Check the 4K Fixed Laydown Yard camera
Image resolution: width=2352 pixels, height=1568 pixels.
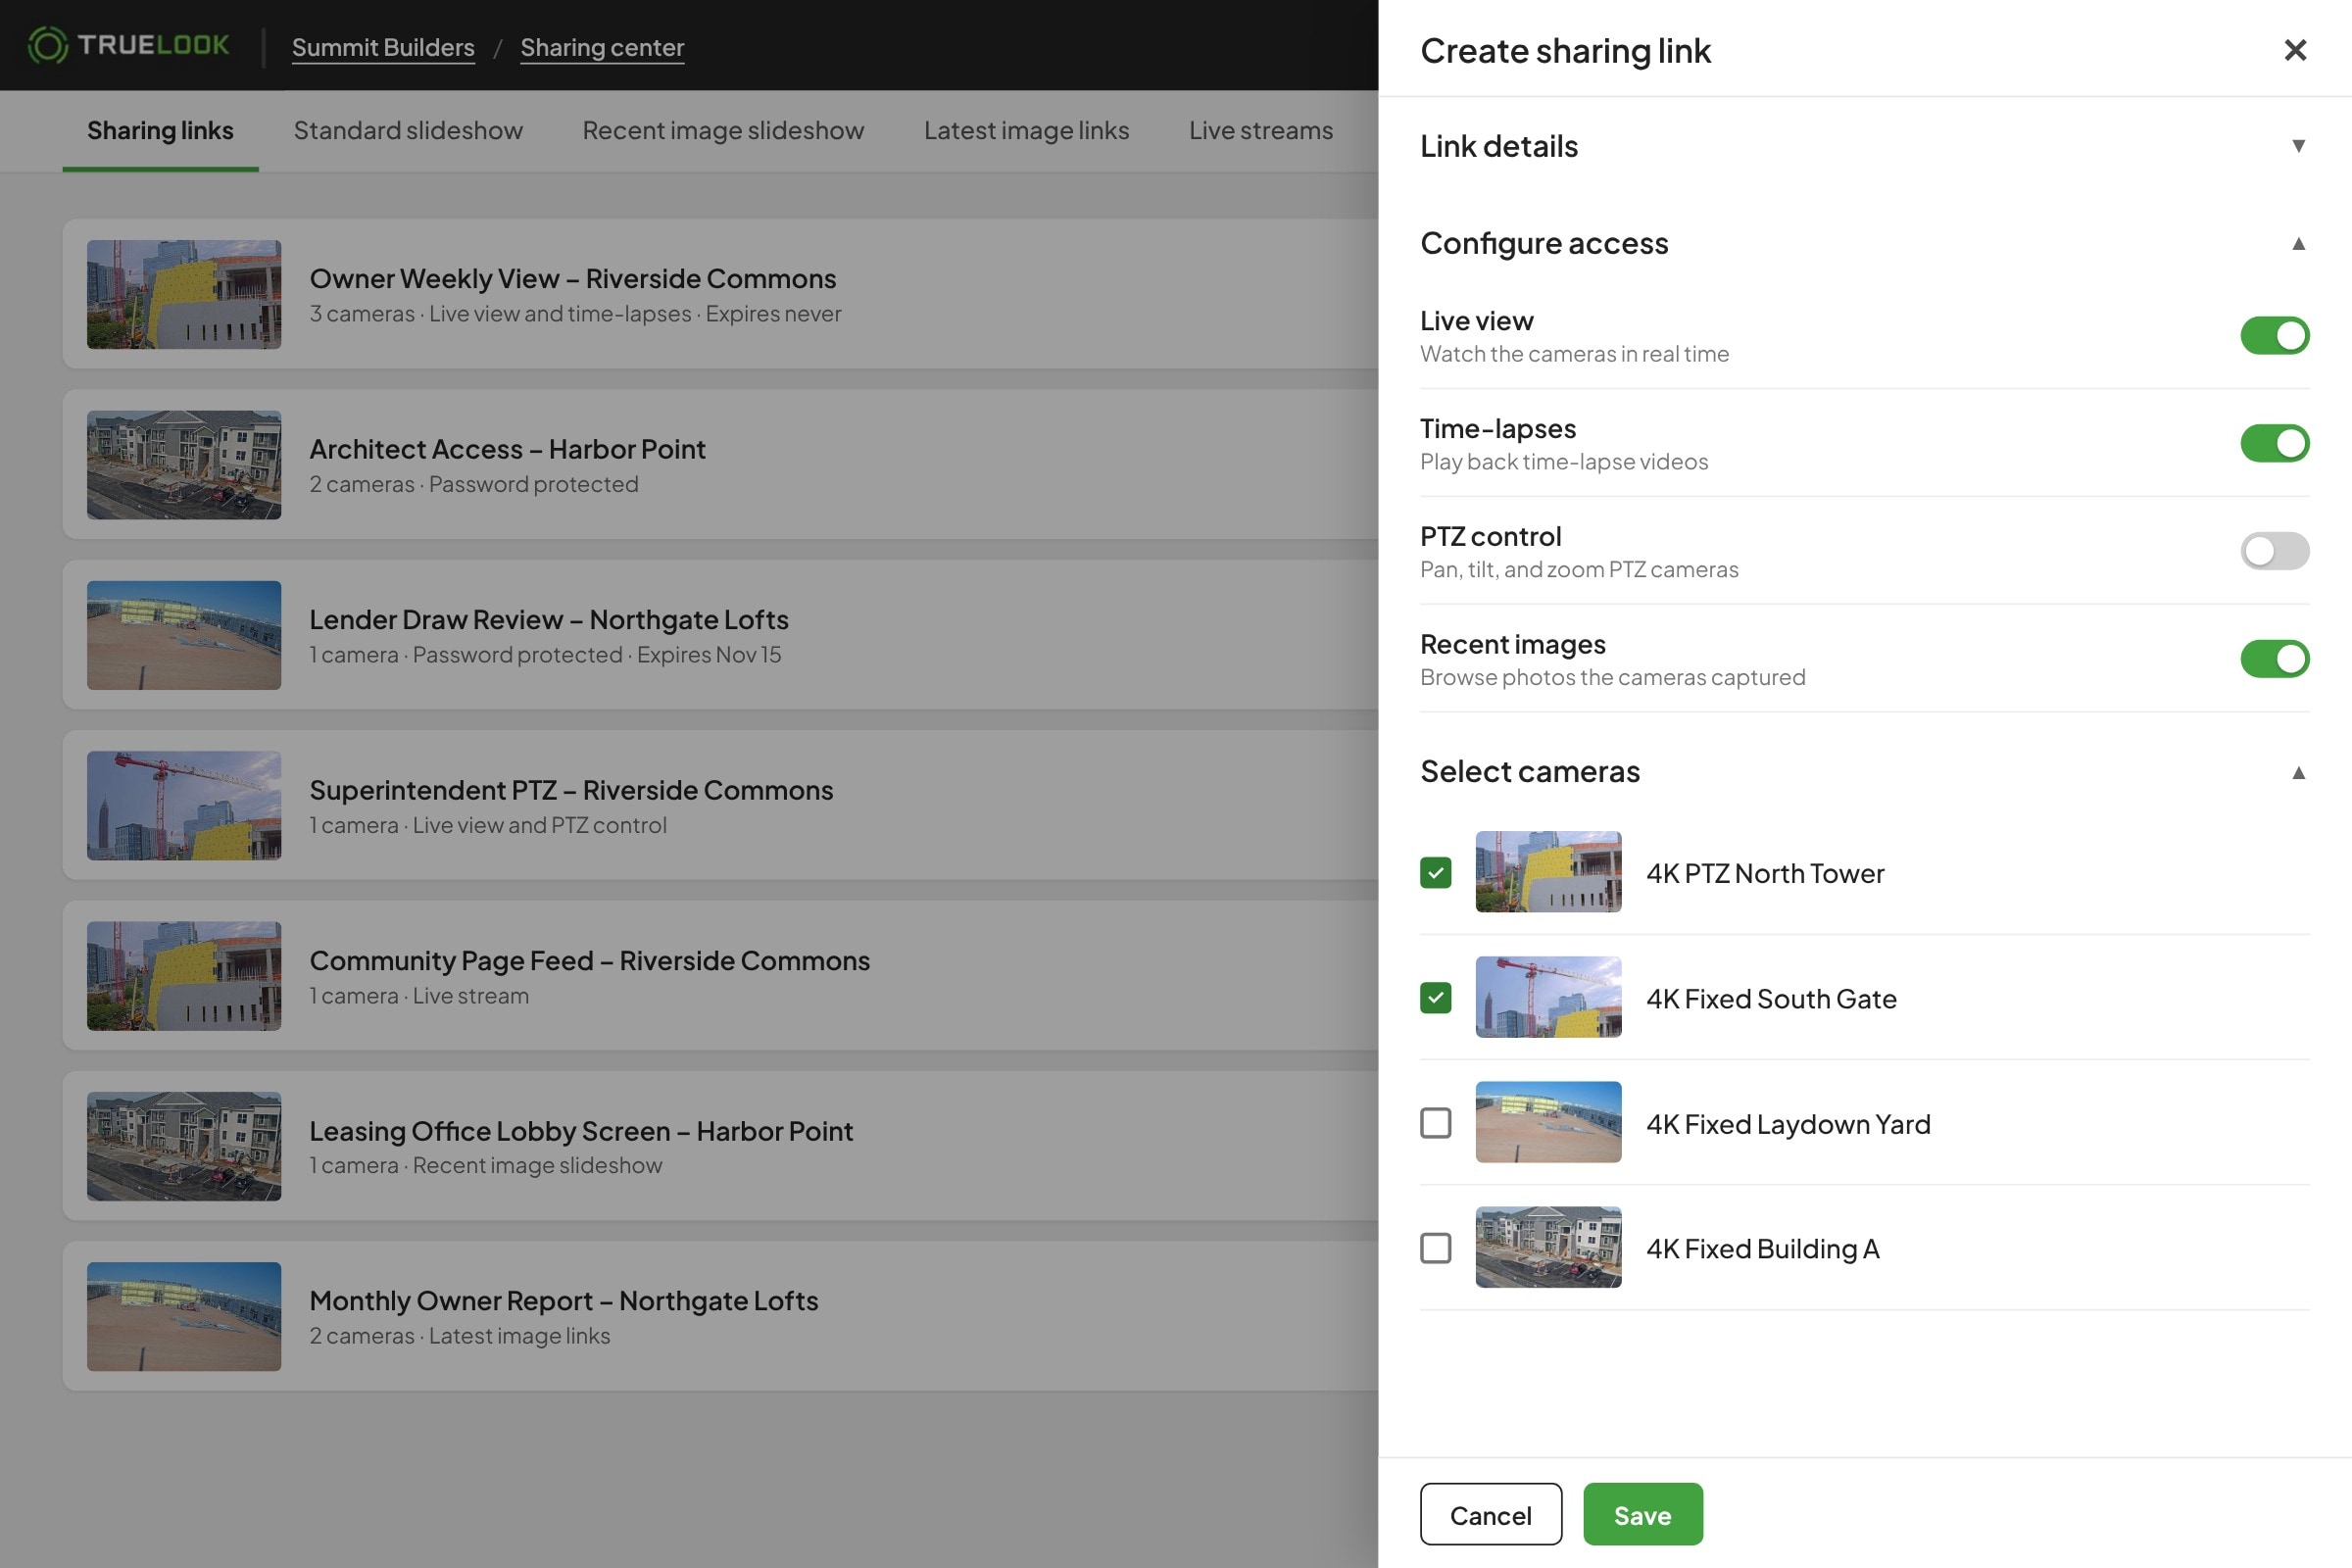[x=1436, y=1123]
